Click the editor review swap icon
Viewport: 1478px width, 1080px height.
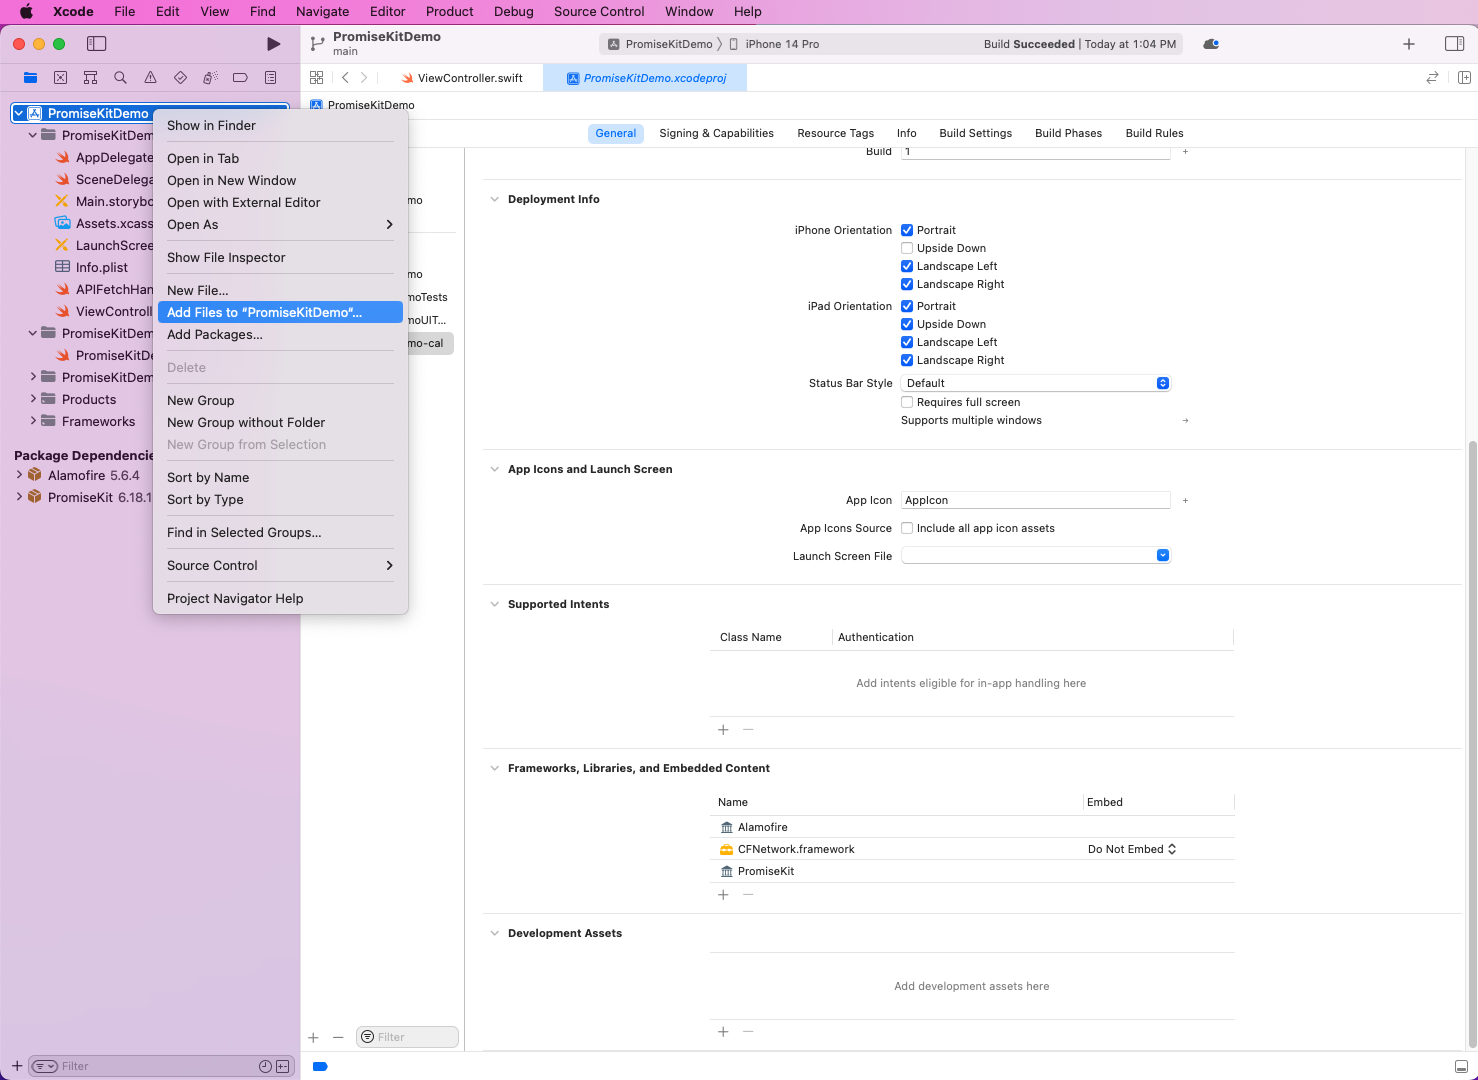(x=1432, y=78)
